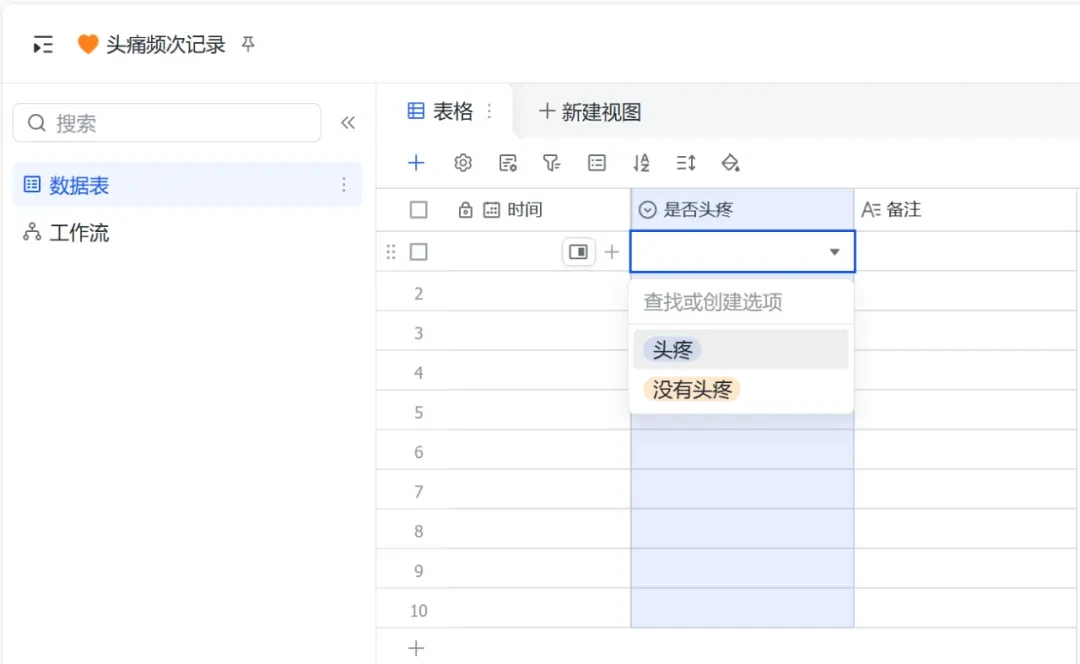Click the orange heart icon beside the title
The image size is (1080, 664).
(87, 44)
